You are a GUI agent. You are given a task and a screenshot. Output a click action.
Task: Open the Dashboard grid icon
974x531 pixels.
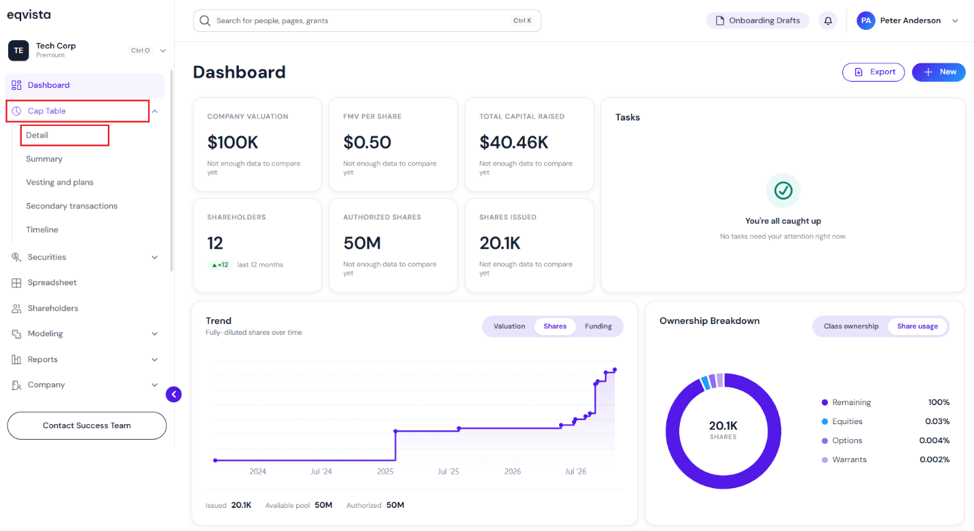(x=16, y=85)
